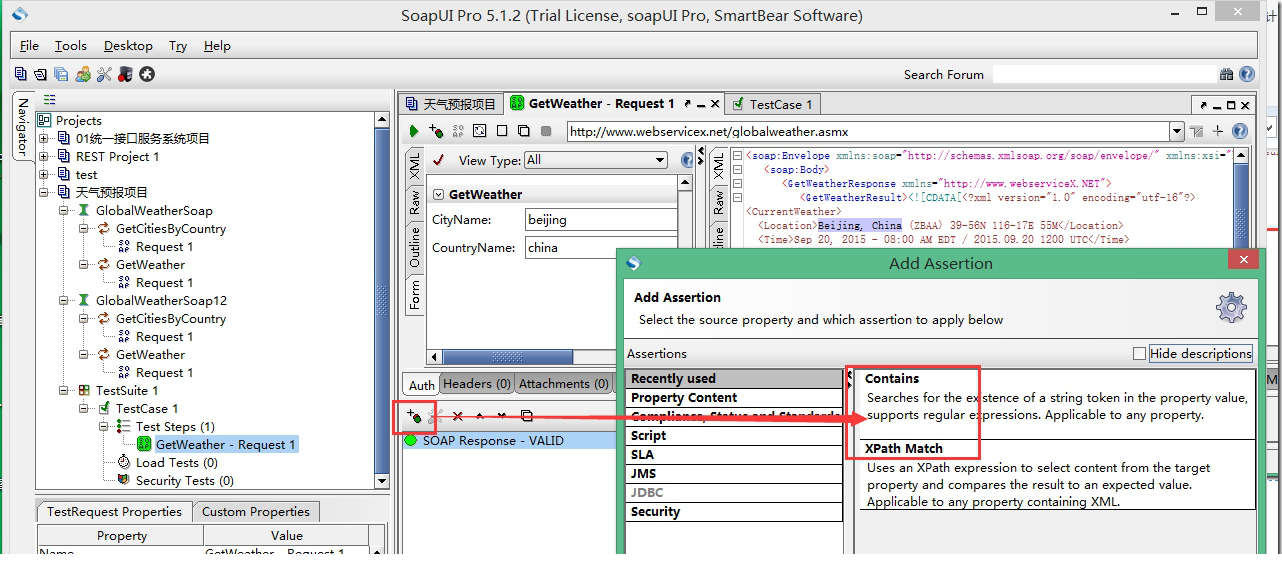Viewport: 1282px width, 576px height.
Task: Expand the 01统一接口服务系统项目 project node
Action: tap(43, 139)
